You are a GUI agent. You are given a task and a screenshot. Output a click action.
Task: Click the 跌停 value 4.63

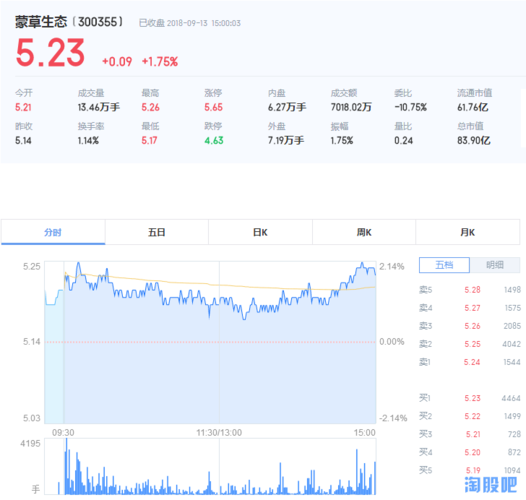coord(214,140)
